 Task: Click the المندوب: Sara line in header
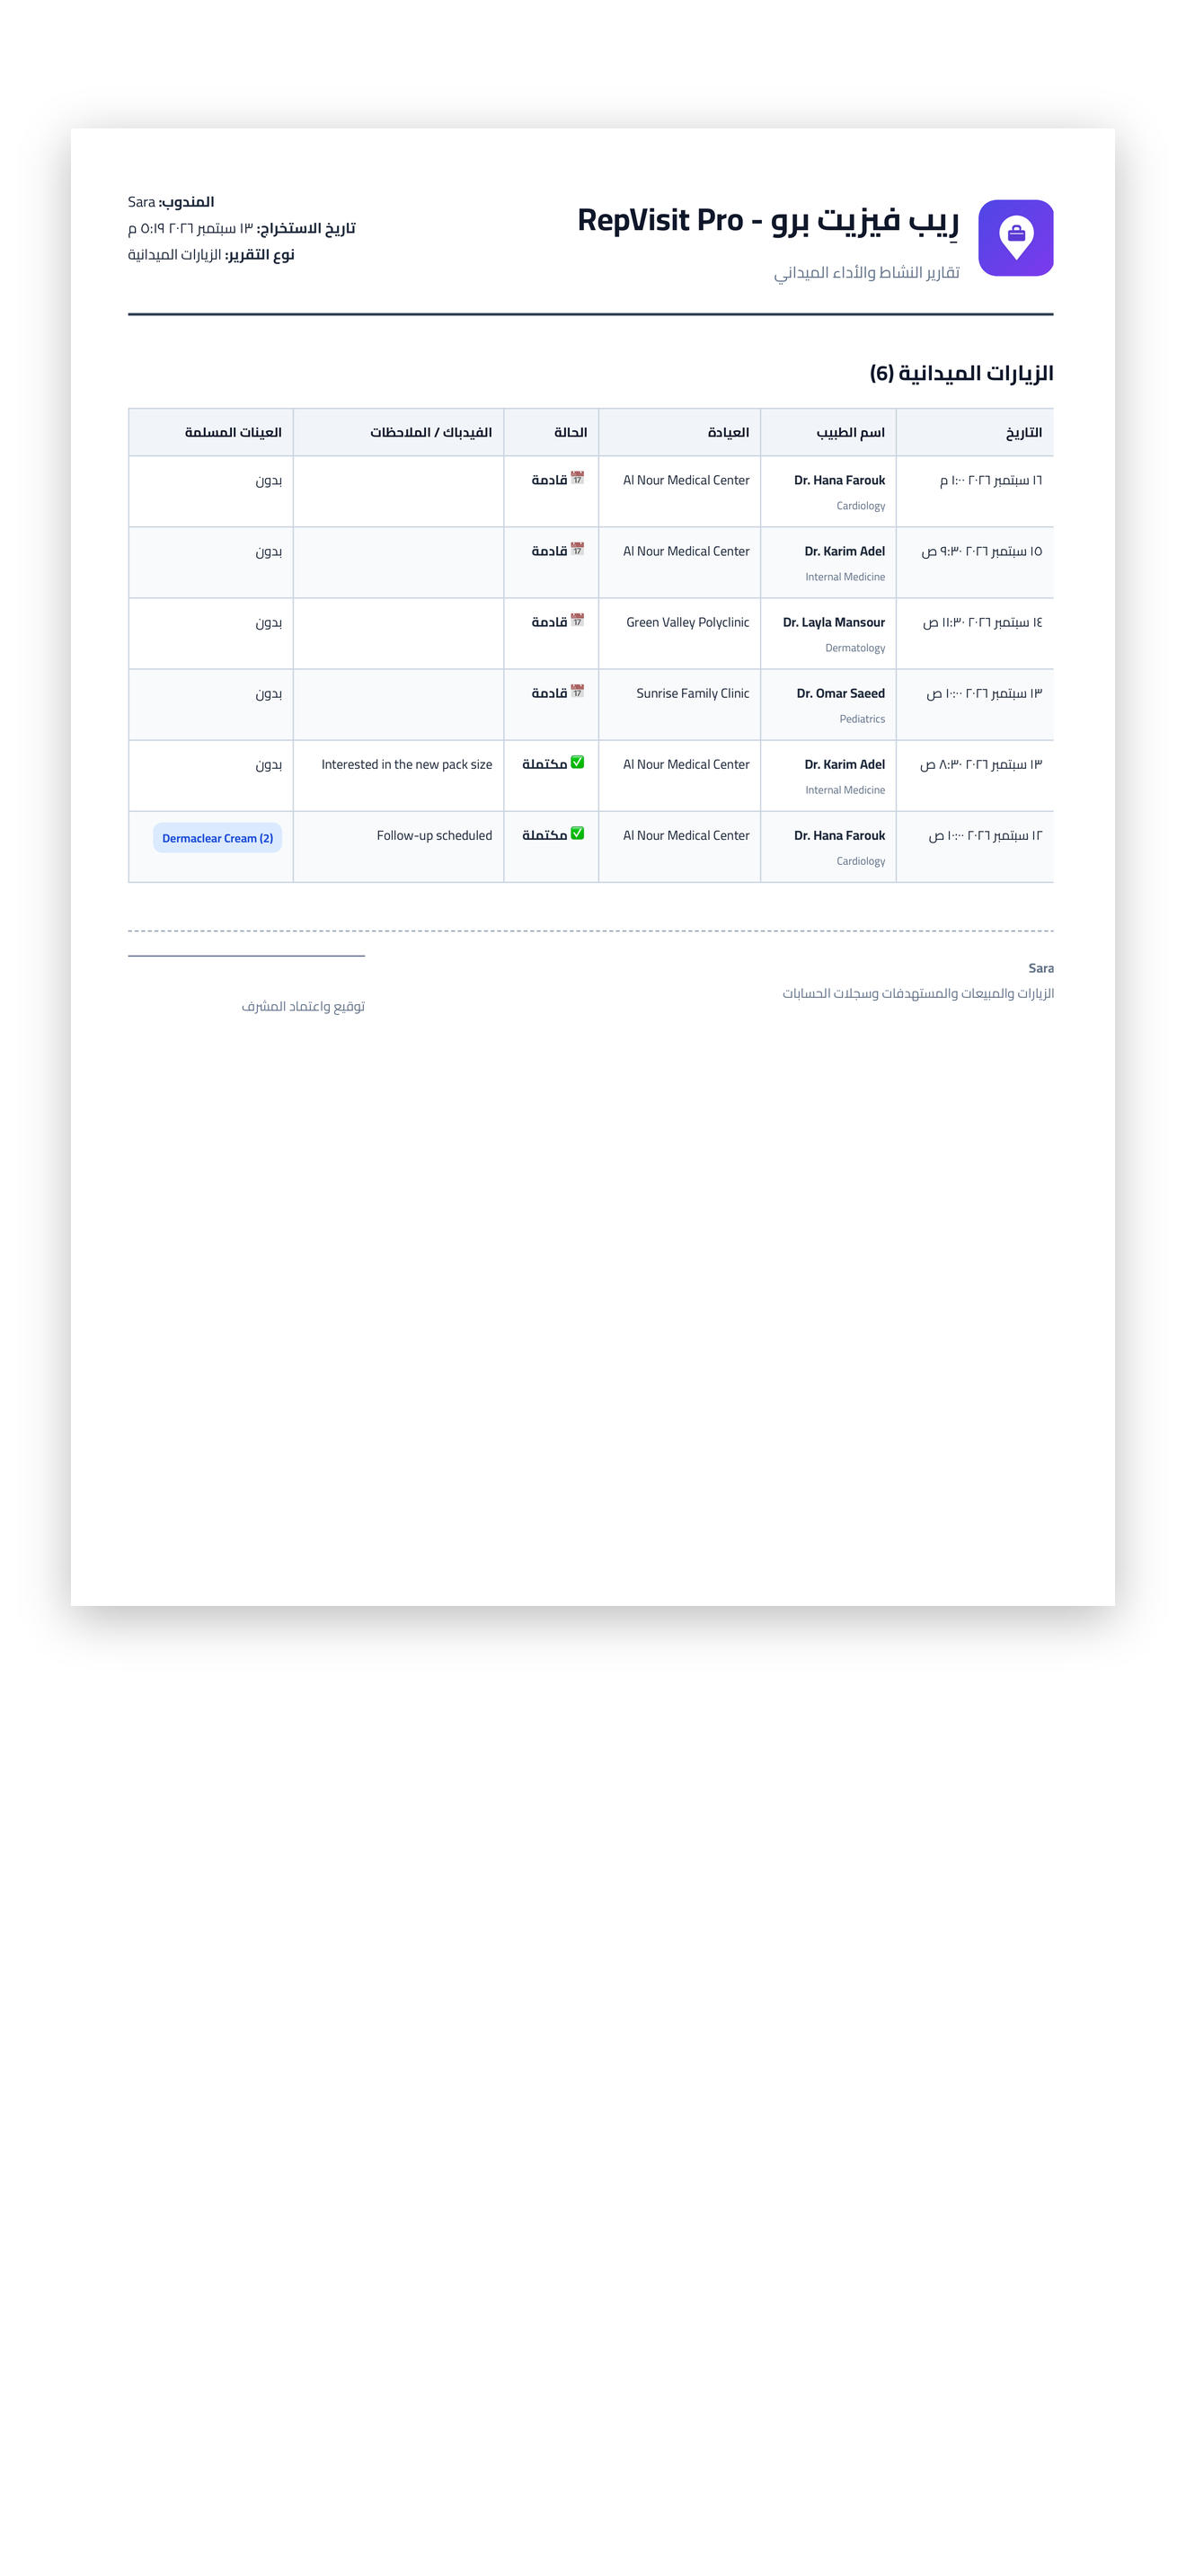tap(171, 201)
